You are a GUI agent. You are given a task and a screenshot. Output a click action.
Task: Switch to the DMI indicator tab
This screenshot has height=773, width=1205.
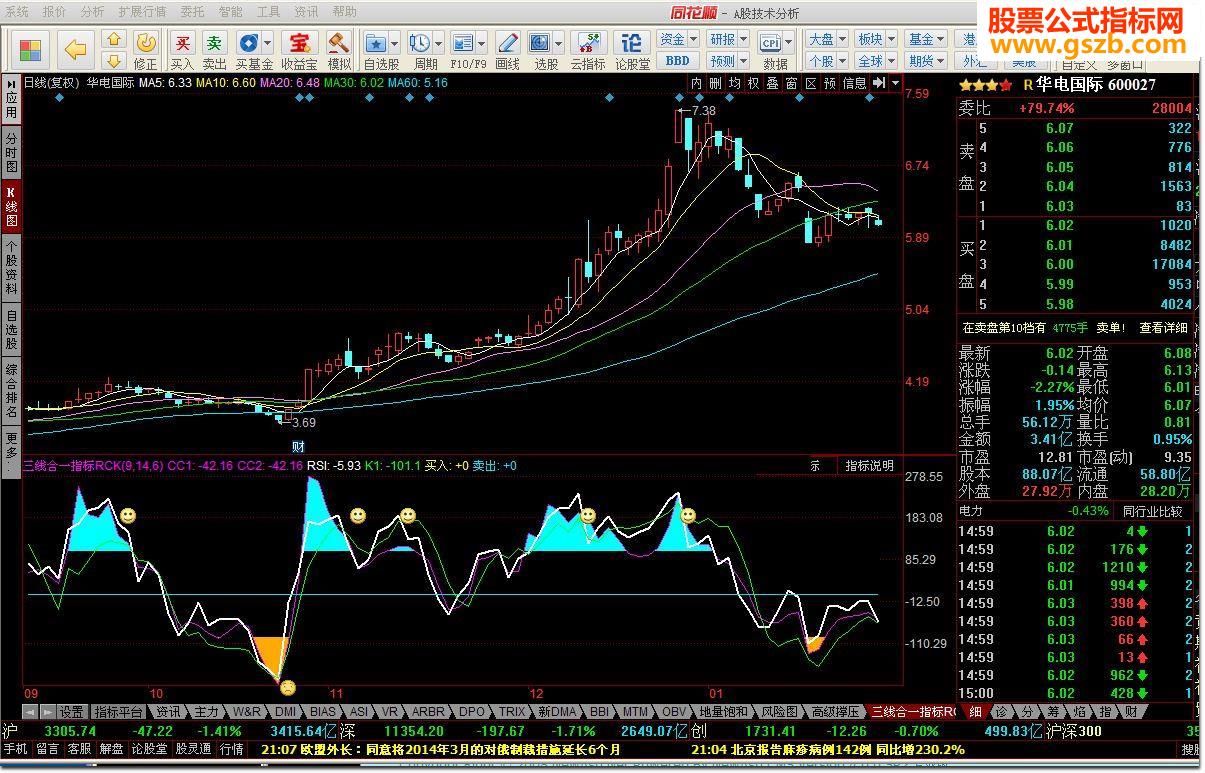click(286, 712)
